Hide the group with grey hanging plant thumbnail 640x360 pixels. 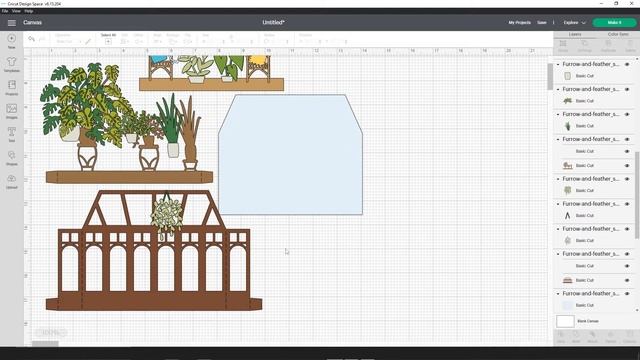627,229
